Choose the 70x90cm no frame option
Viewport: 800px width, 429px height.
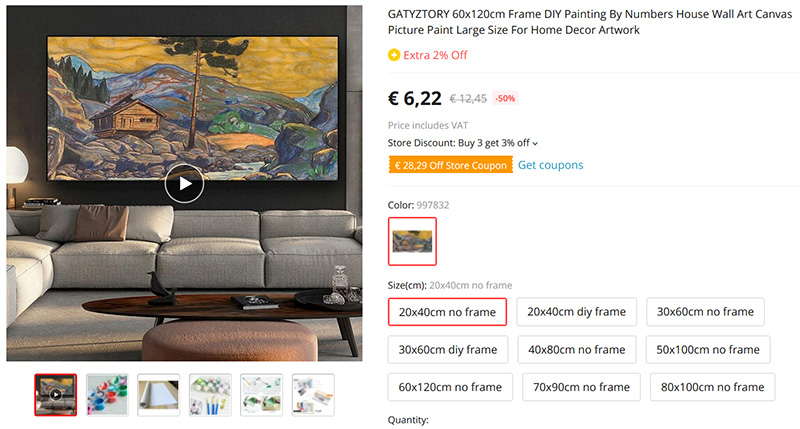coord(581,387)
